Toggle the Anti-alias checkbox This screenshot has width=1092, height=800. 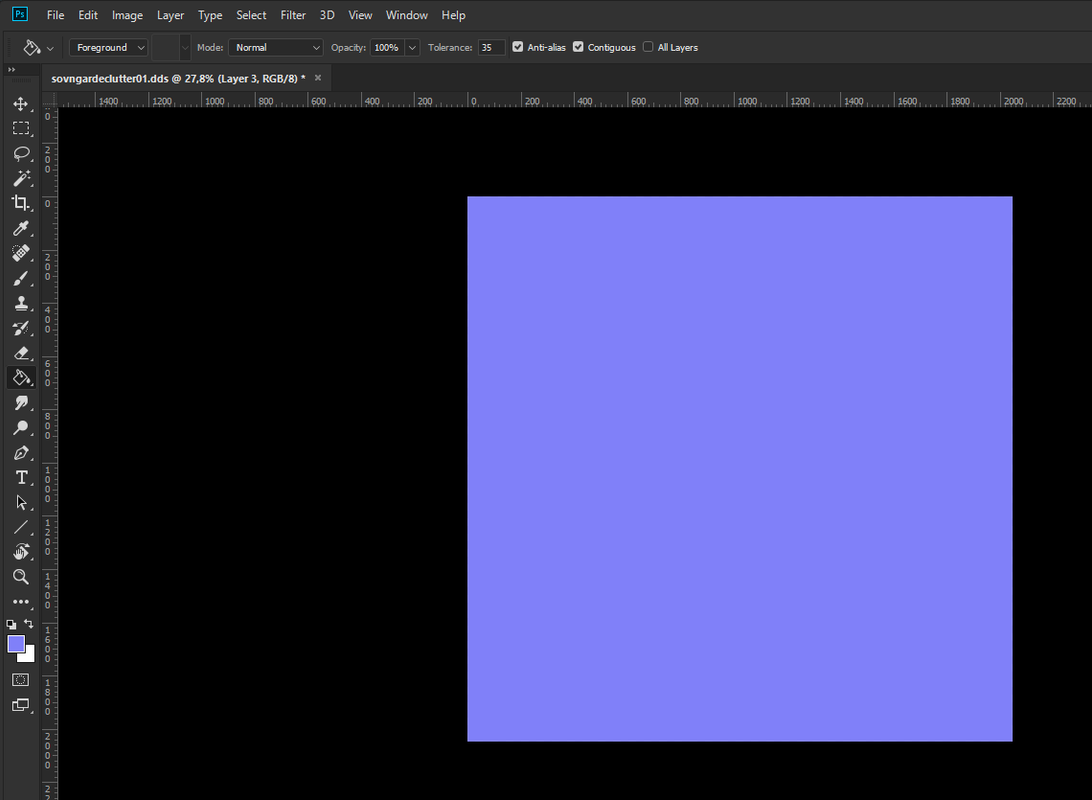[517, 47]
